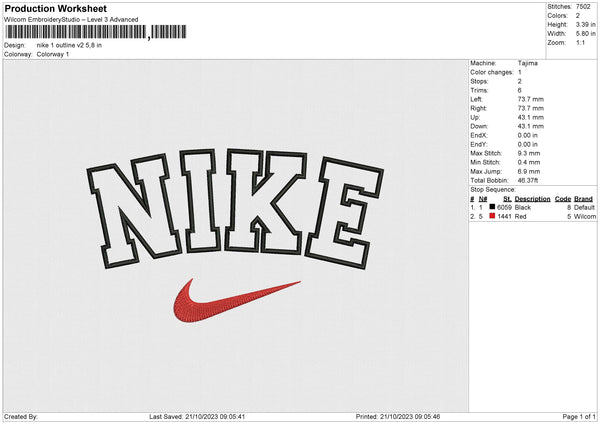Click the NIKE outline lettering in the preview

[235, 209]
